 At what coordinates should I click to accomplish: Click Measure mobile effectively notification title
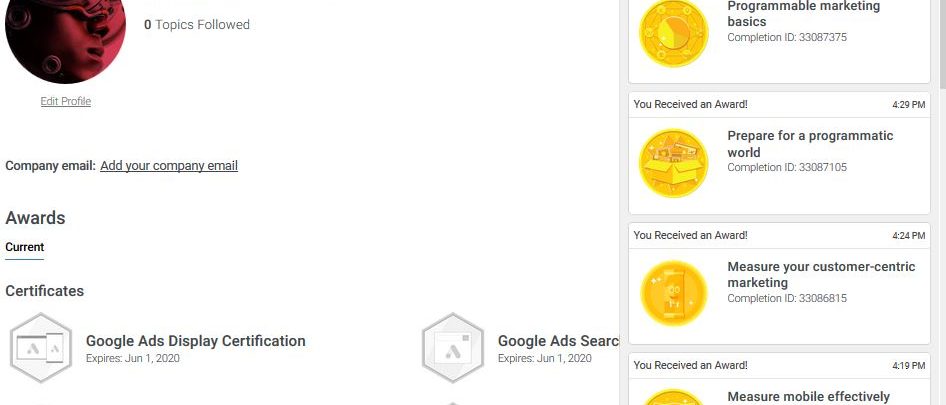point(808,397)
